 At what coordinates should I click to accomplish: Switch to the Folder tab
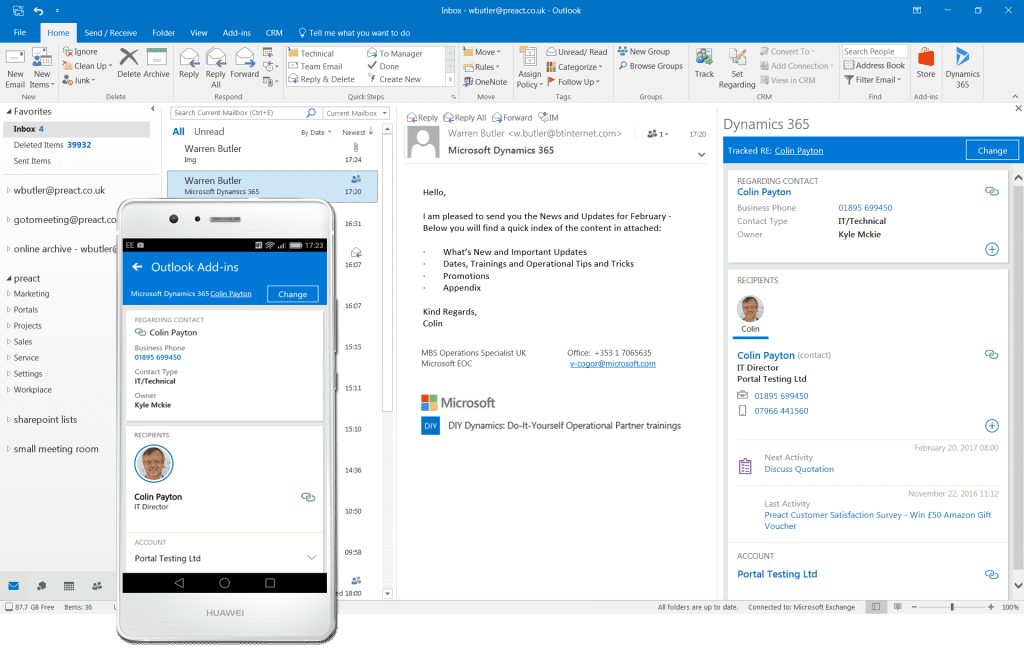coord(163,33)
